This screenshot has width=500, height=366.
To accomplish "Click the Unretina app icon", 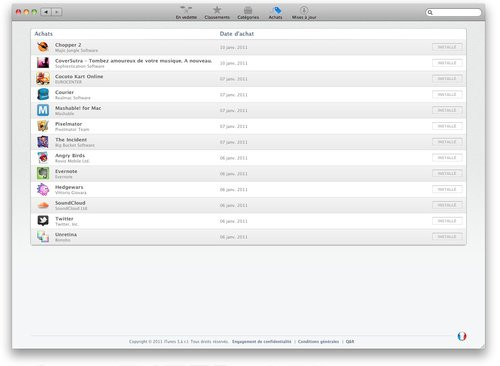I will coord(43,237).
